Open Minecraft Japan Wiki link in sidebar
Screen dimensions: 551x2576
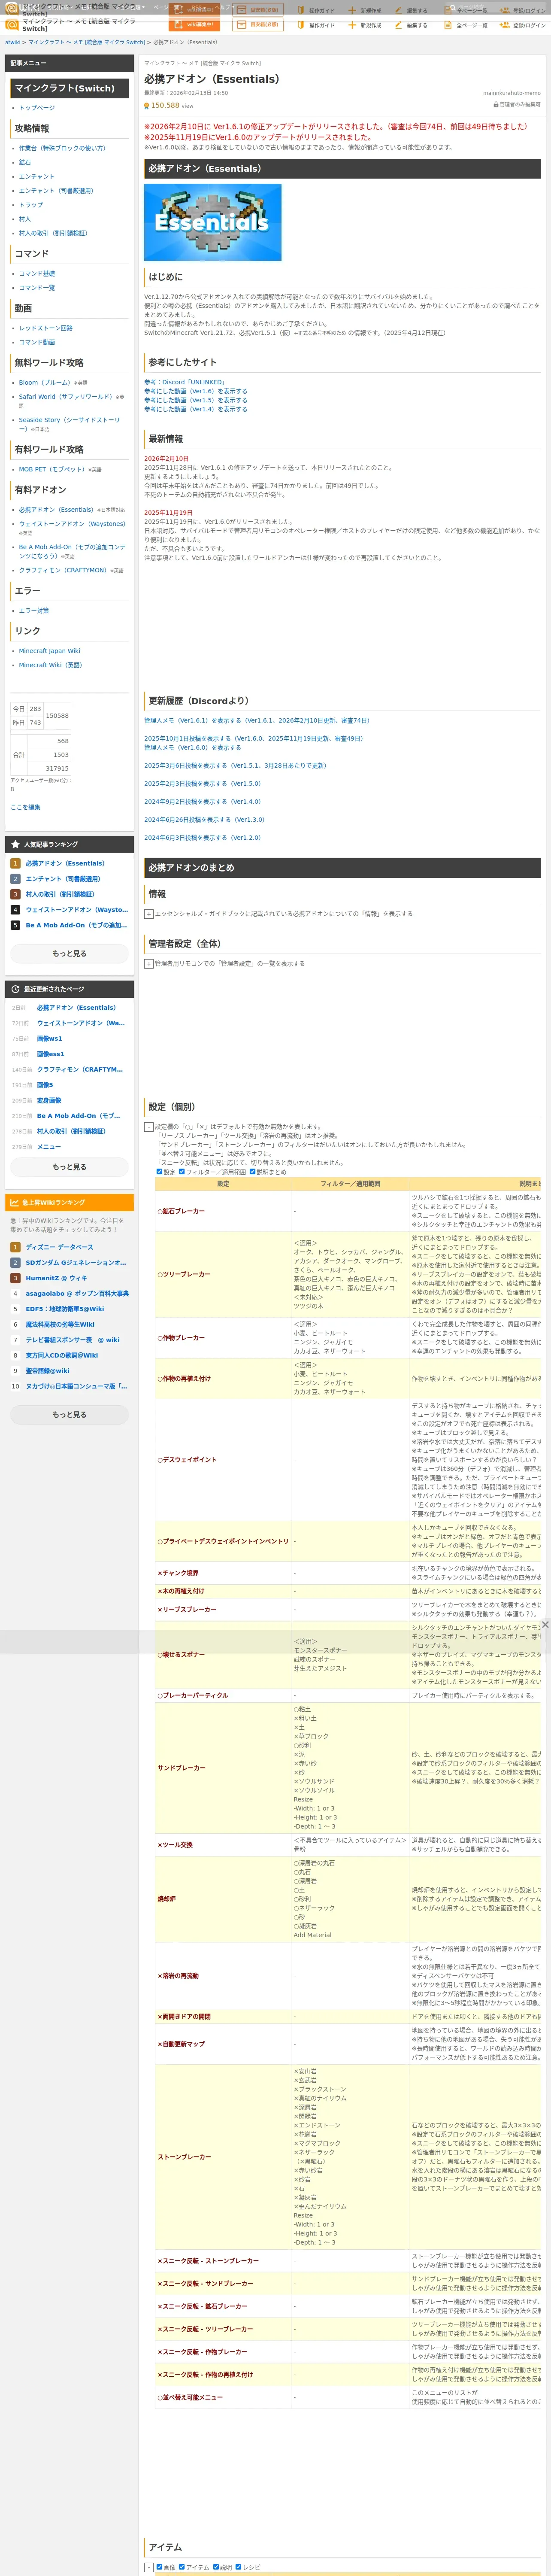(x=50, y=651)
